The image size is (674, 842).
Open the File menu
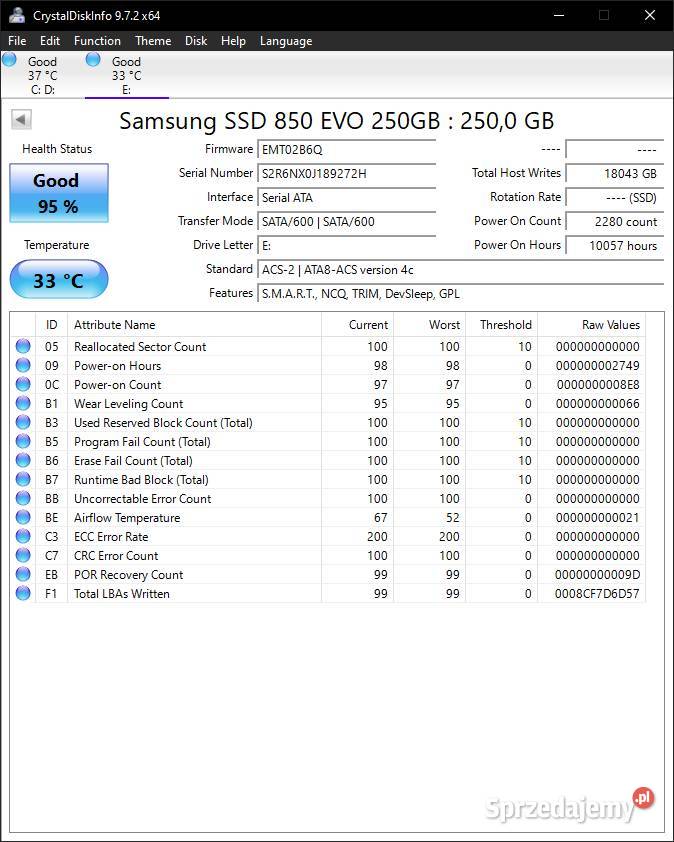pyautogui.click(x=17, y=41)
